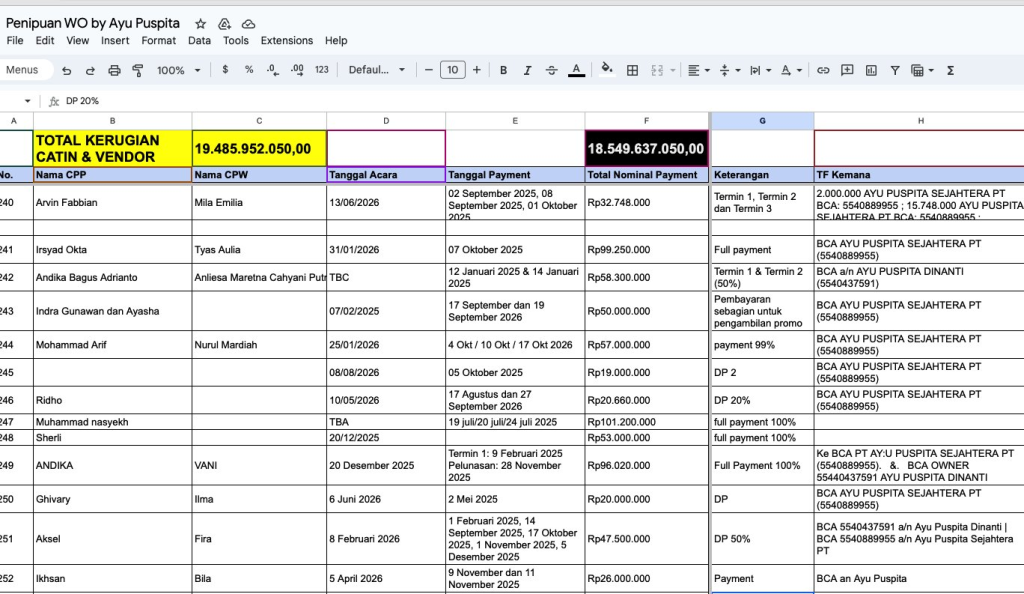Image resolution: width=1024 pixels, height=594 pixels.
Task: Click the Print icon
Action: tap(114, 70)
